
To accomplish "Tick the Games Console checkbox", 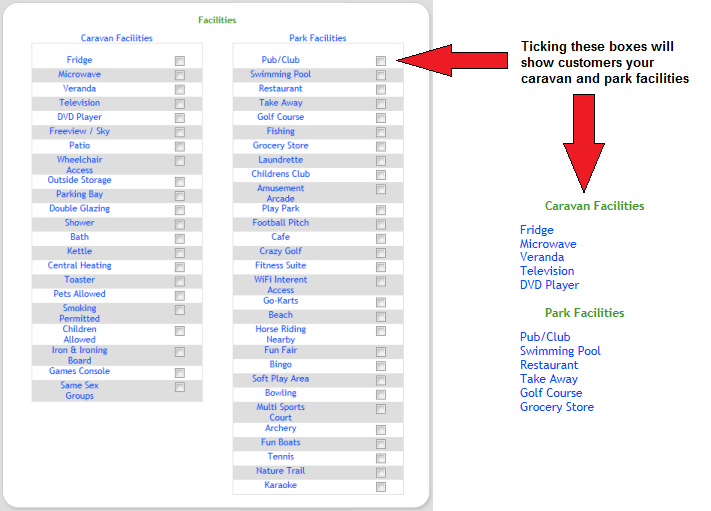I will [180, 373].
